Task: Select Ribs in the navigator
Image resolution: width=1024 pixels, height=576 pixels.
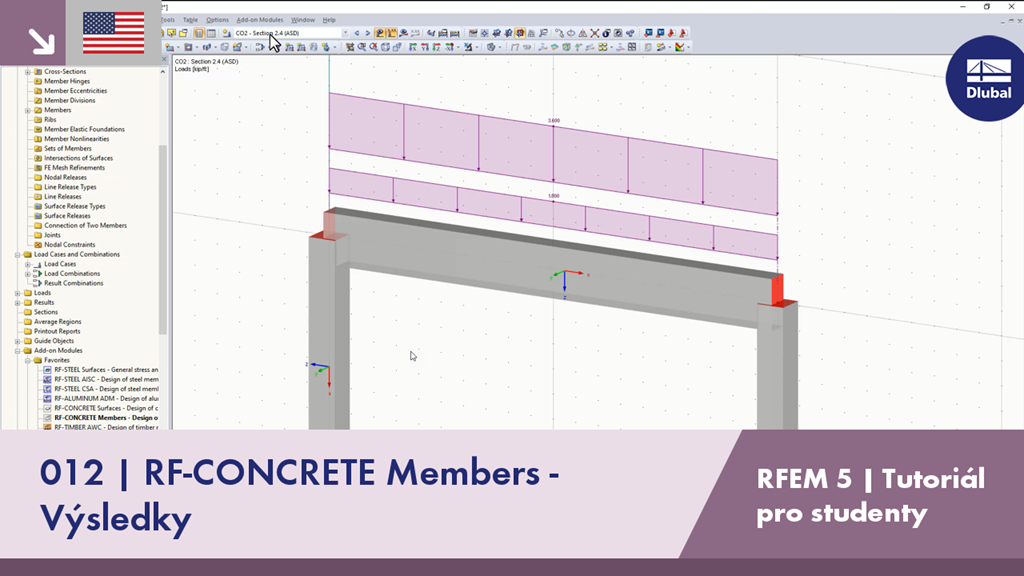Action: [x=50, y=120]
